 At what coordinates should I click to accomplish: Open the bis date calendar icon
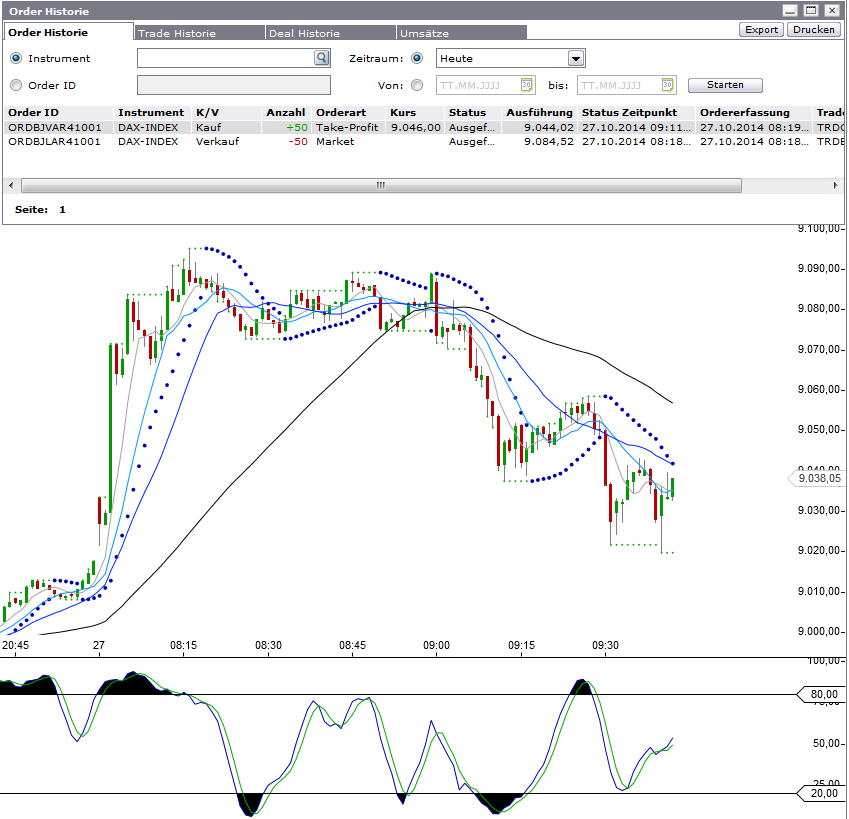[x=667, y=85]
